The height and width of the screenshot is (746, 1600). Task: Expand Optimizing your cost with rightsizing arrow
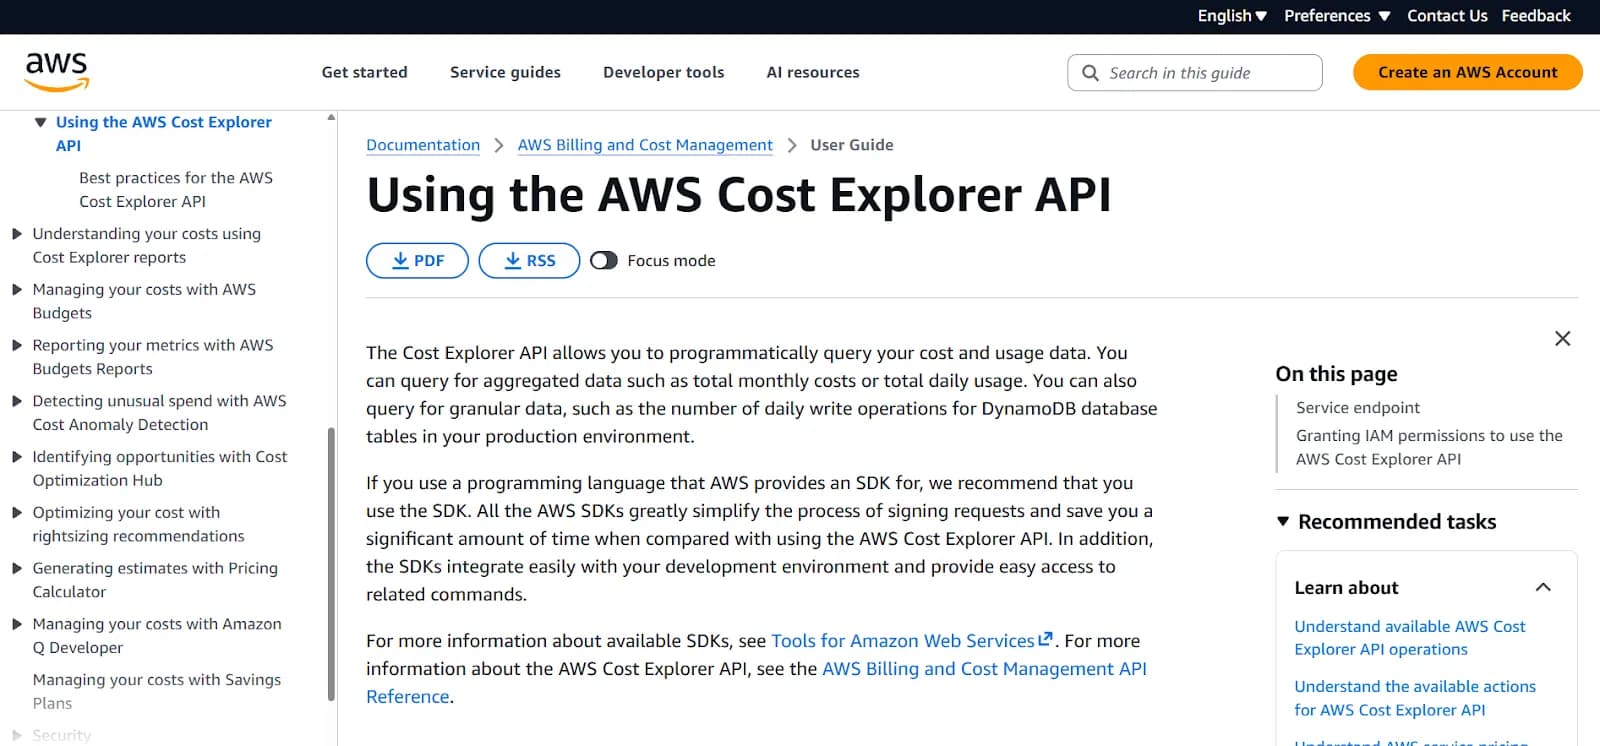click(17, 513)
